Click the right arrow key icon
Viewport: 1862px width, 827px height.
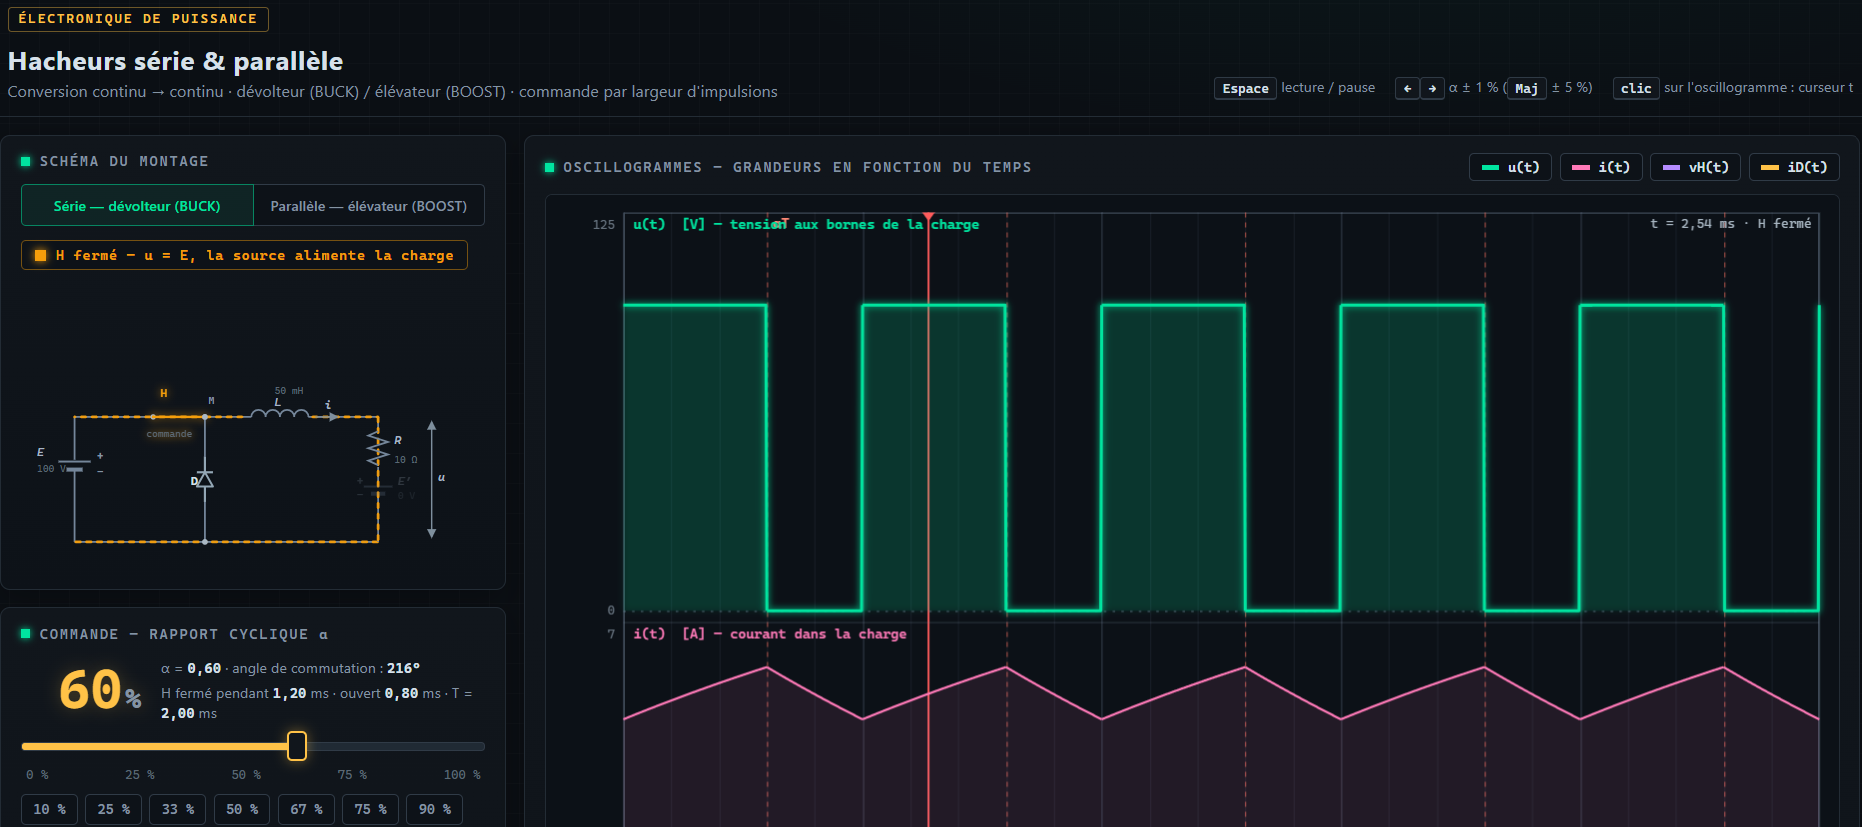point(1432,88)
